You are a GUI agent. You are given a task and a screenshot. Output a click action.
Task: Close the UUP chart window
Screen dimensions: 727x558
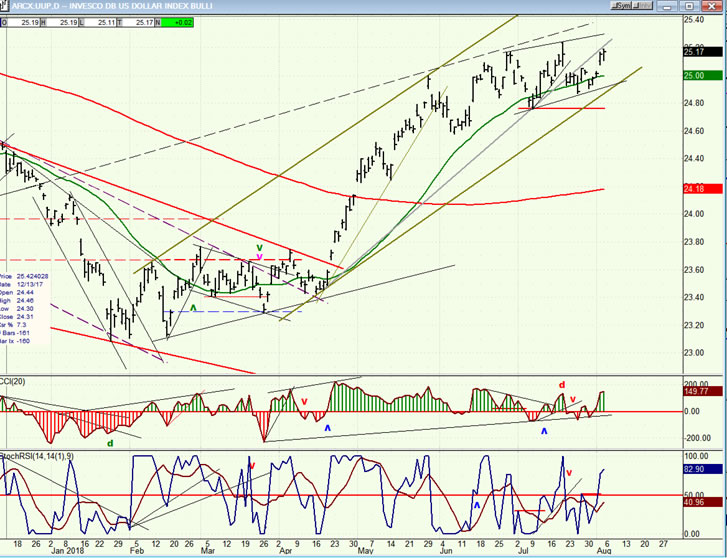[713, 6]
